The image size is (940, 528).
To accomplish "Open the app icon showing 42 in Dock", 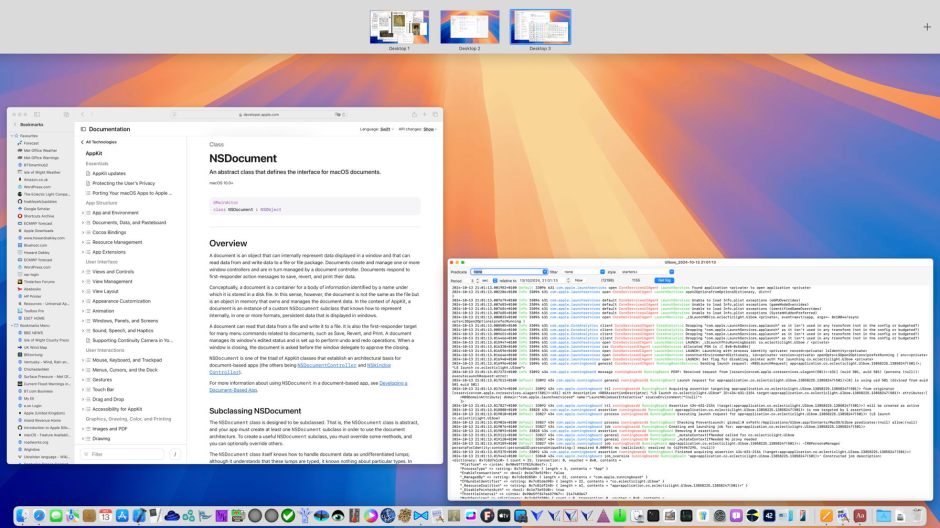I will pos(769,515).
